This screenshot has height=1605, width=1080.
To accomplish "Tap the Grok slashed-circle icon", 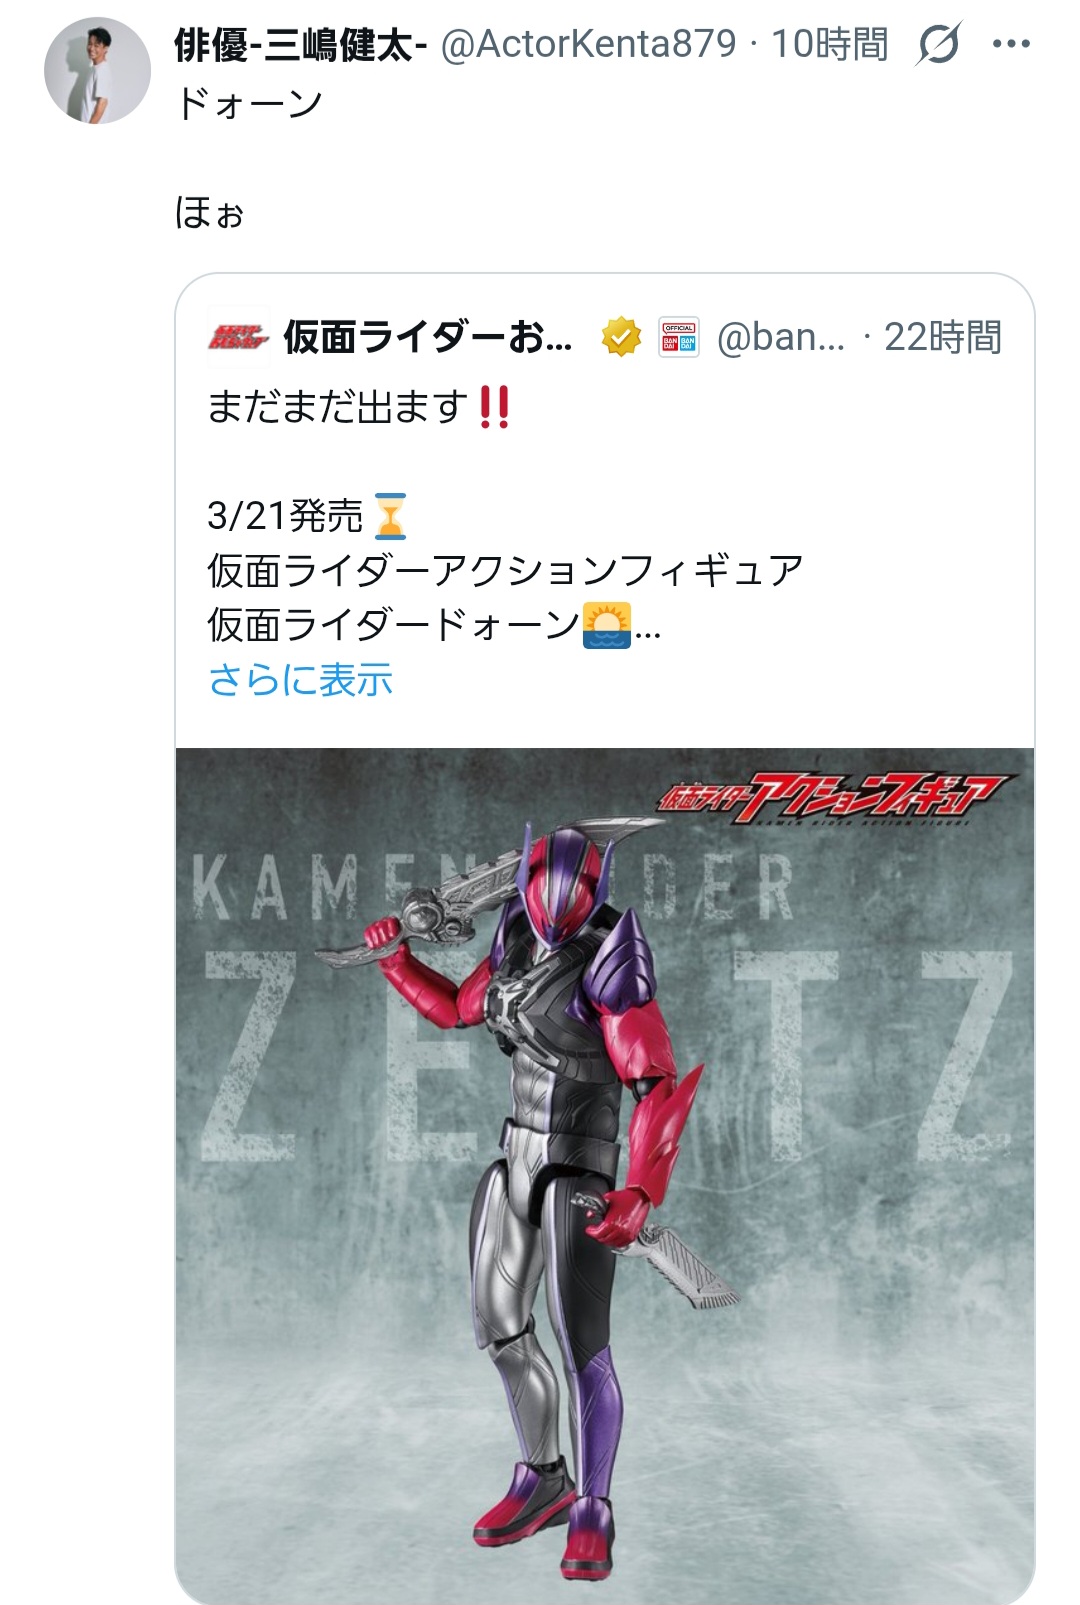I will (938, 44).
